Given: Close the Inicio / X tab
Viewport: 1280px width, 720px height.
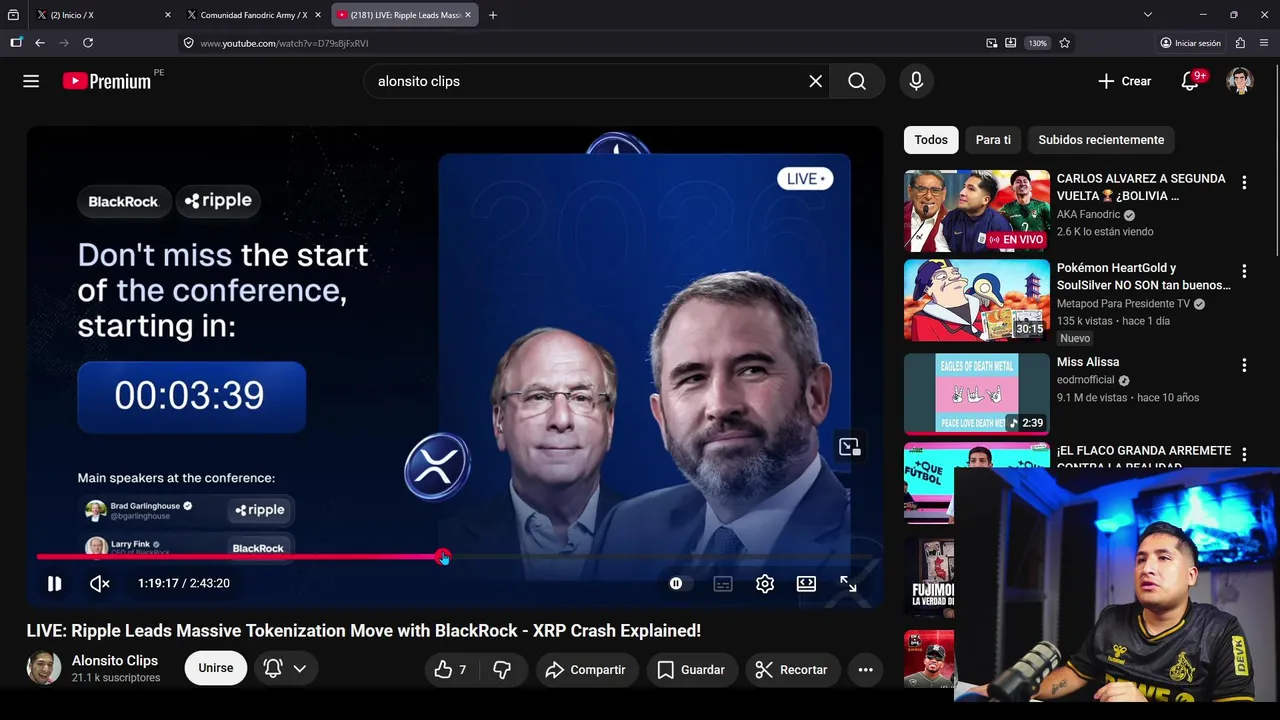Looking at the screenshot, I should 167,15.
